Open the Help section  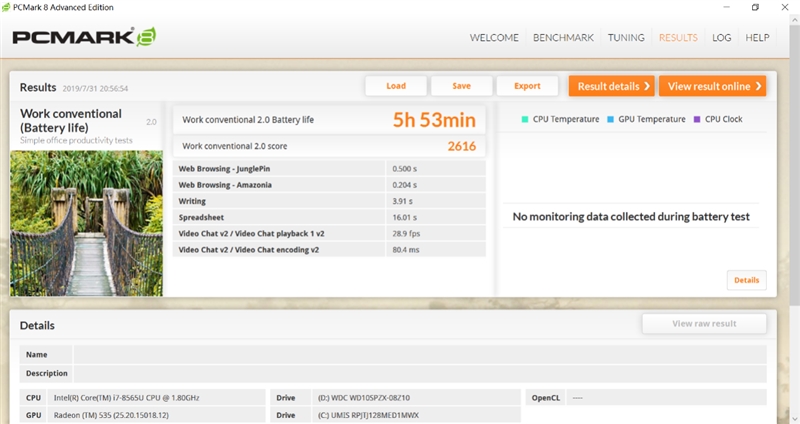tap(757, 38)
